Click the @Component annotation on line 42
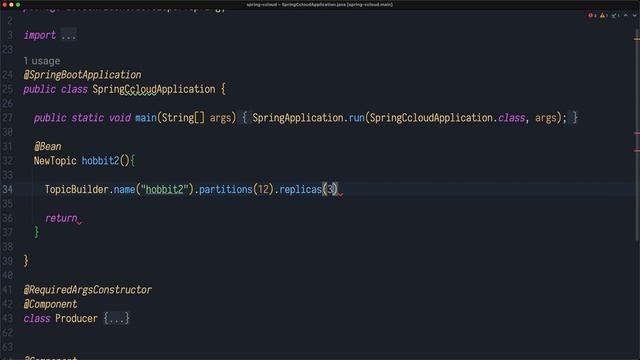 50,304
